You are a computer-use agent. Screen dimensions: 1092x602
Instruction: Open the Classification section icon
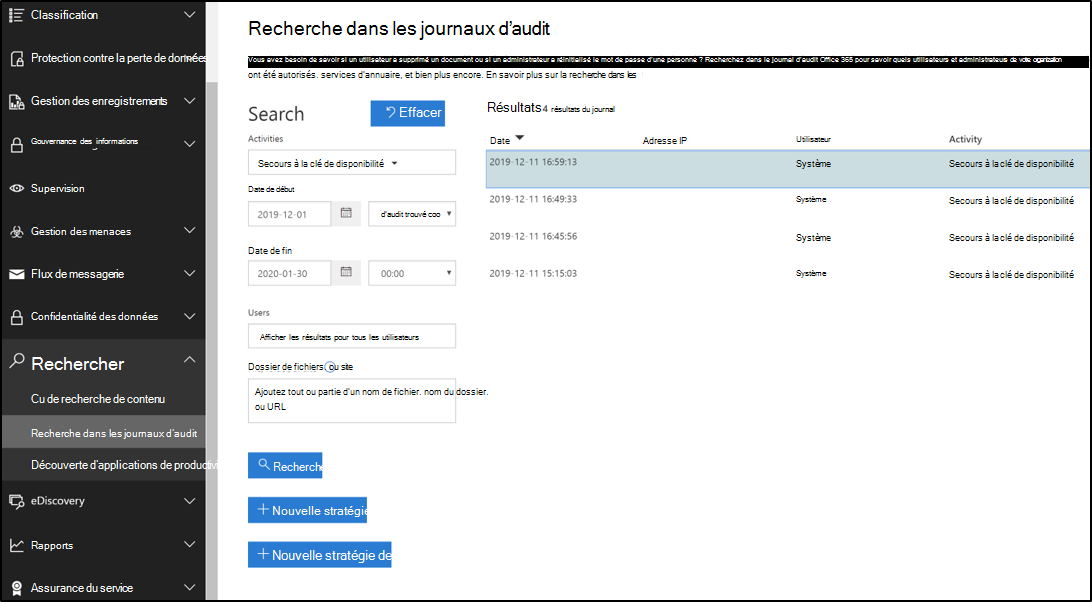(14, 14)
